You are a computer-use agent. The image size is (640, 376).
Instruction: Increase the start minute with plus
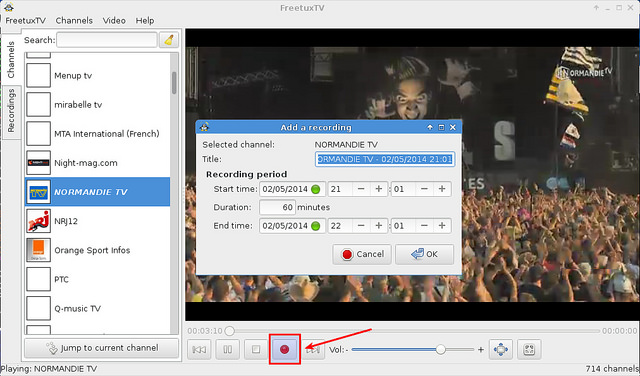(x=442, y=189)
